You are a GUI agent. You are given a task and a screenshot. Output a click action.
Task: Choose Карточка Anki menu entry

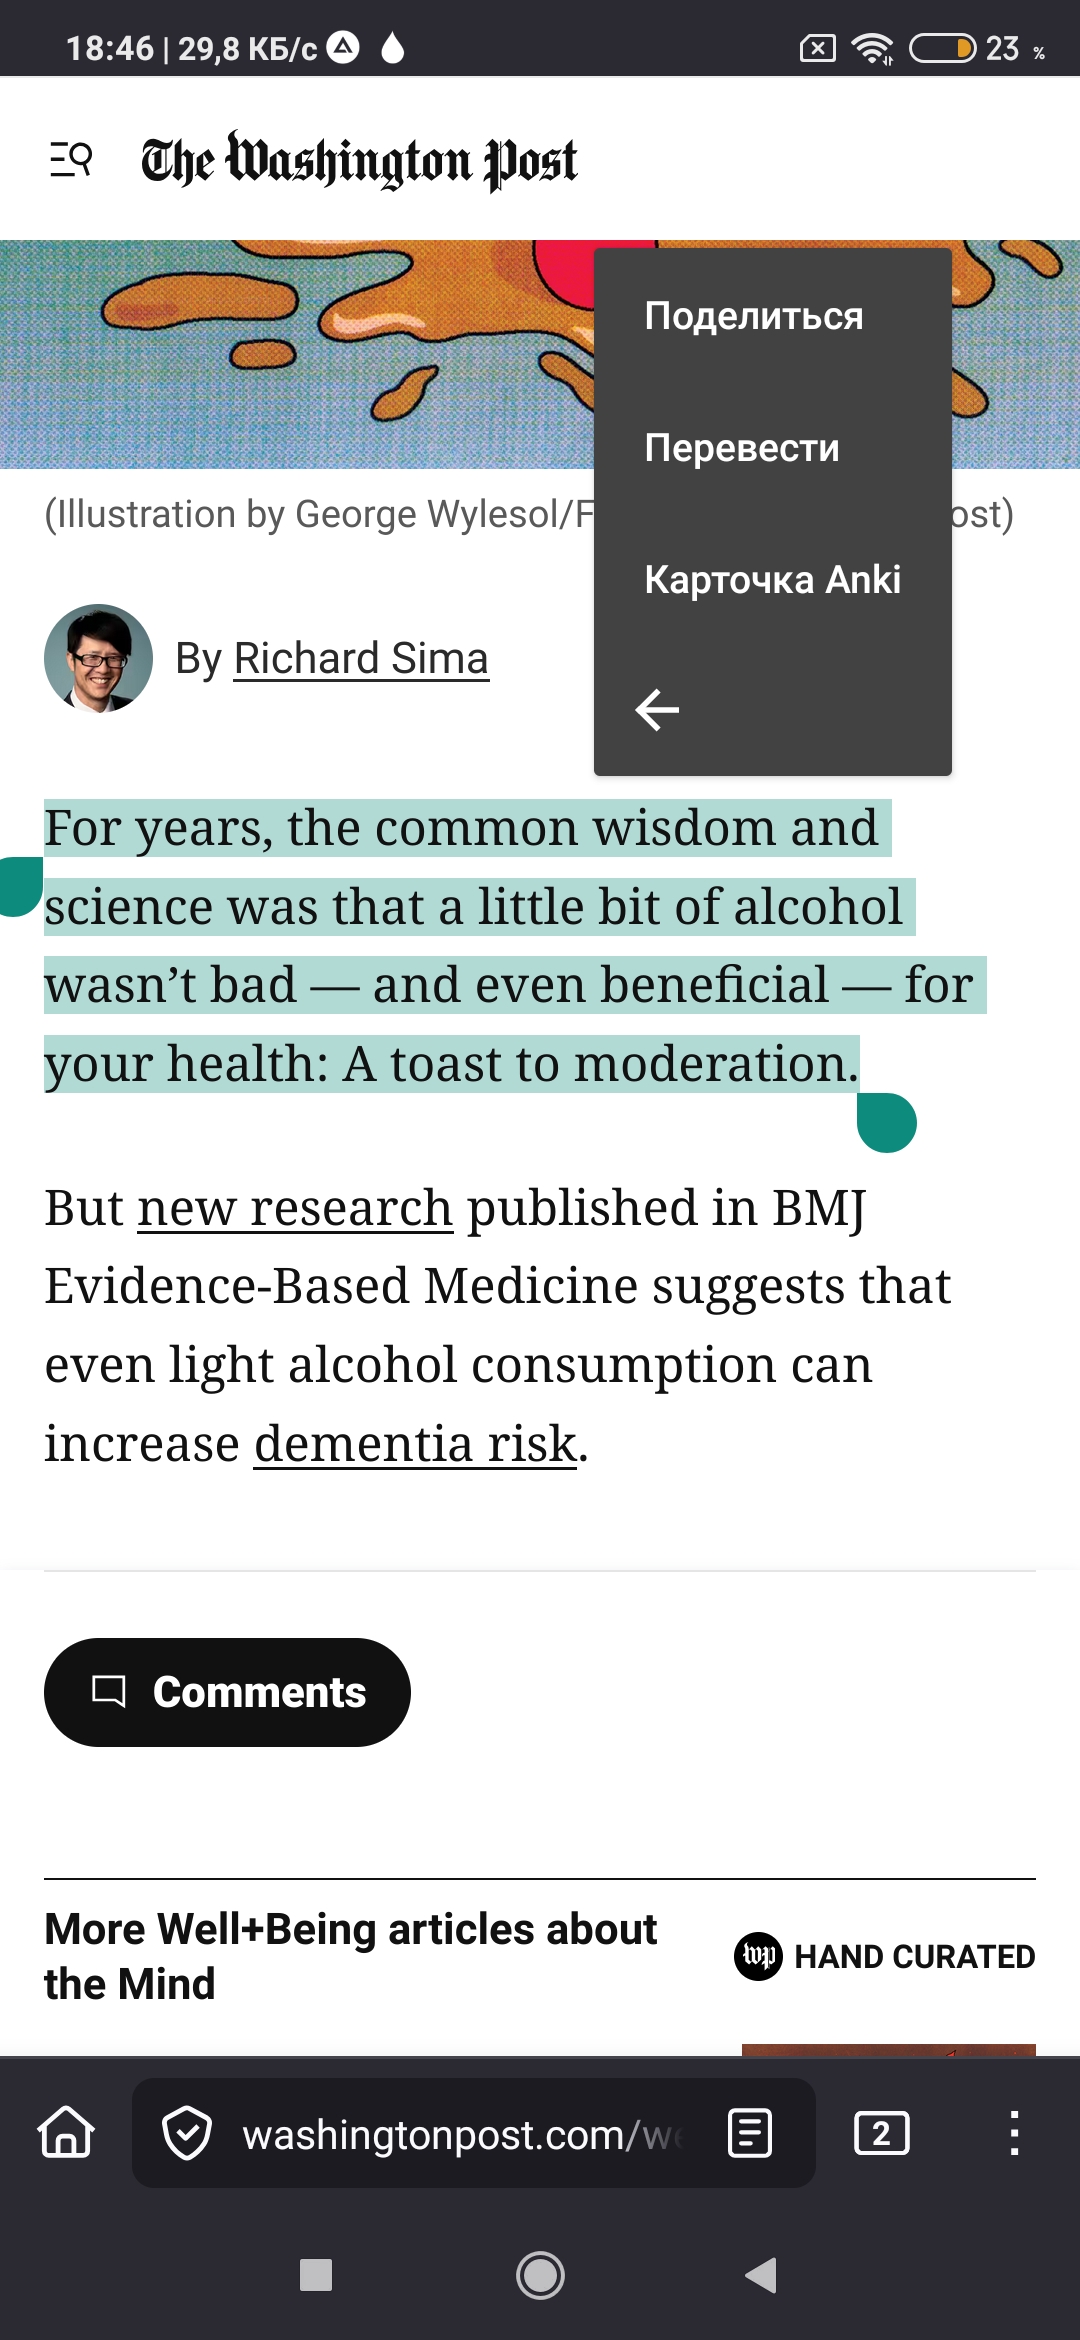772,580
